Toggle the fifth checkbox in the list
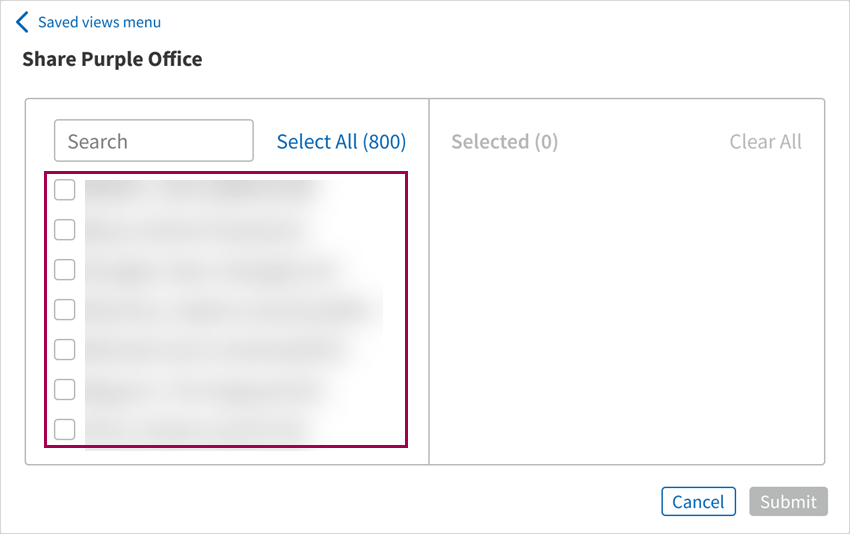 click(65, 350)
